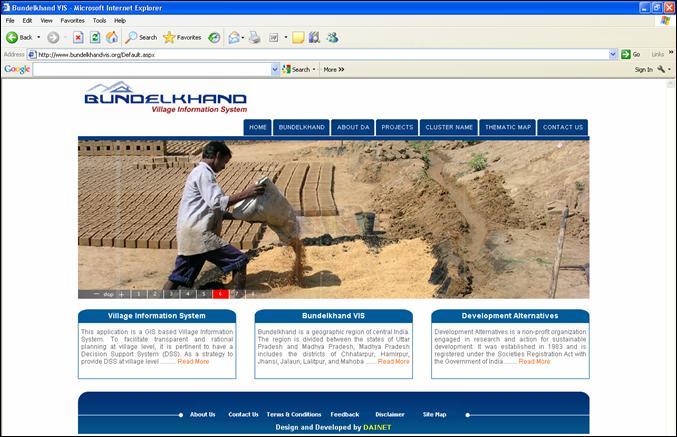The image size is (677, 437).
Task: Jump to slide 1 in slideshow
Action: tap(139, 294)
